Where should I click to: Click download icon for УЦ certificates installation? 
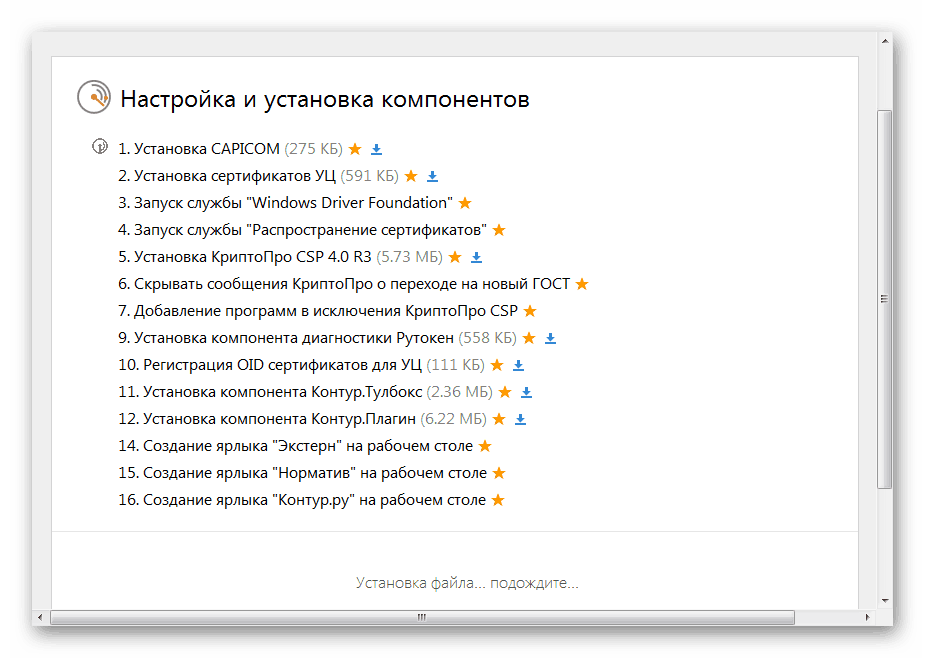[x=432, y=176]
